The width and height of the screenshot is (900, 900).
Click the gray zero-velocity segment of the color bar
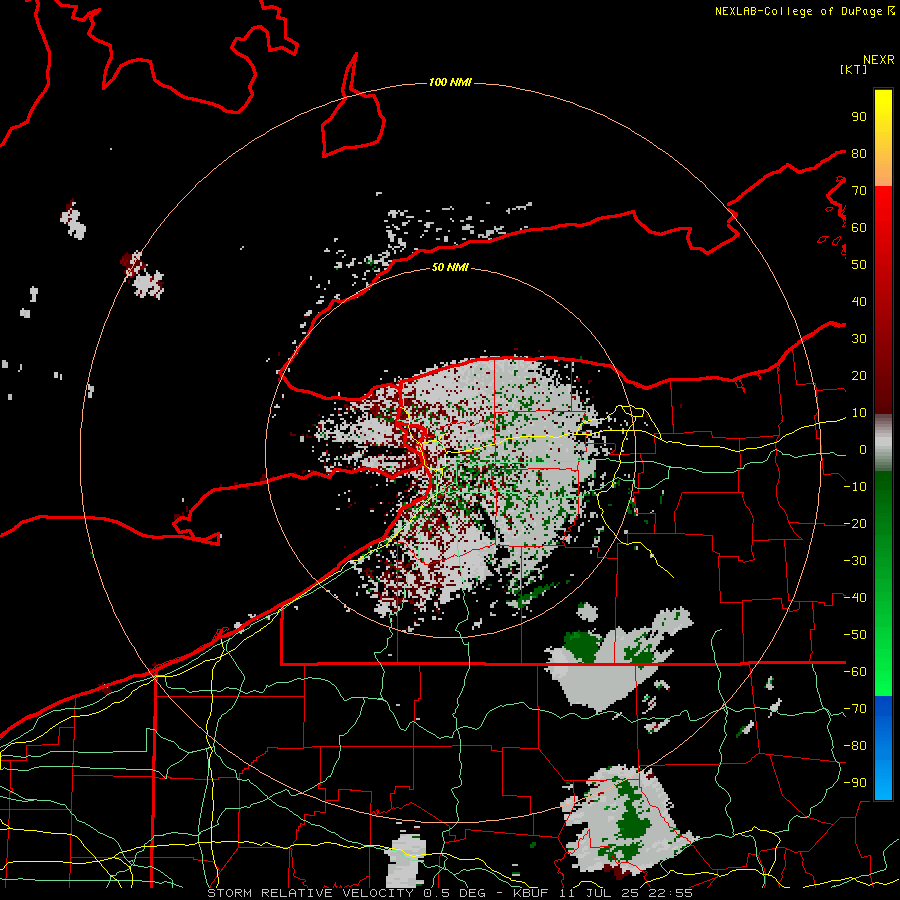[x=883, y=442]
